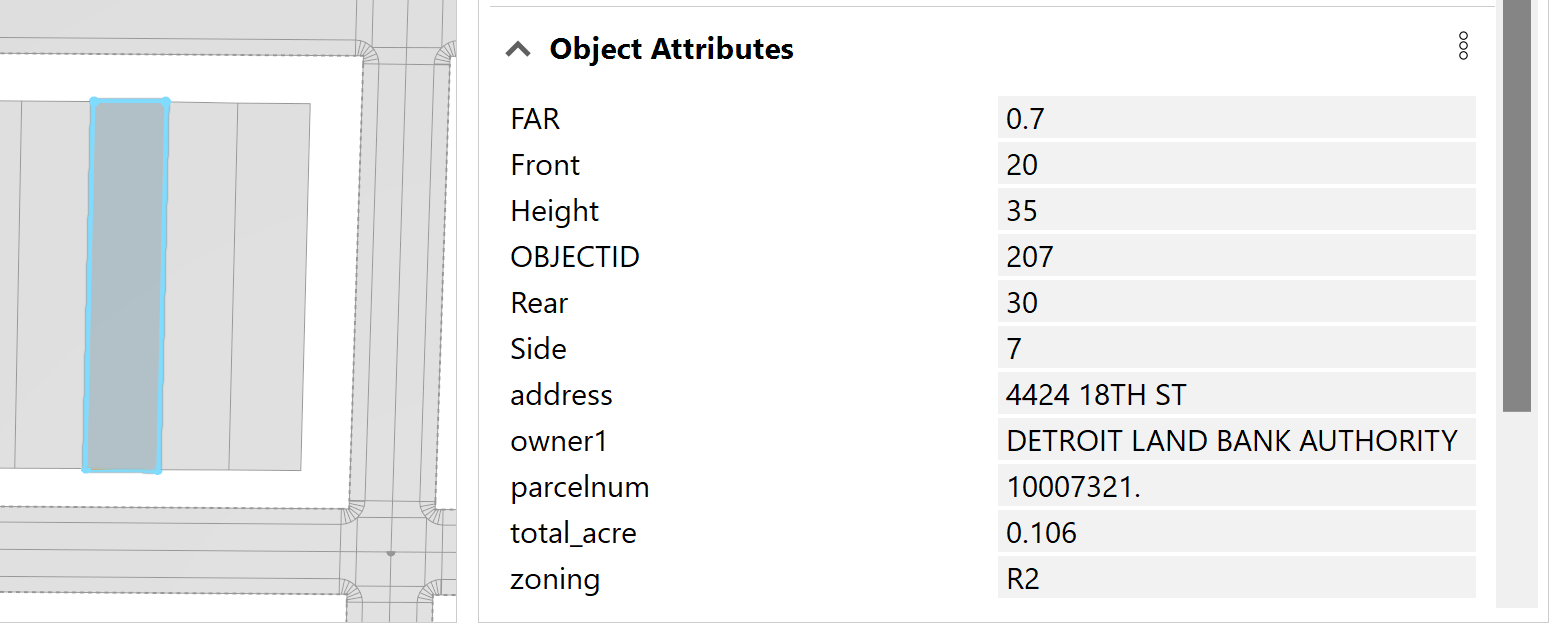Image resolution: width=1553 pixels, height=630 pixels.
Task: Select the parcel directly right of highlighted one
Action: (x=199, y=285)
